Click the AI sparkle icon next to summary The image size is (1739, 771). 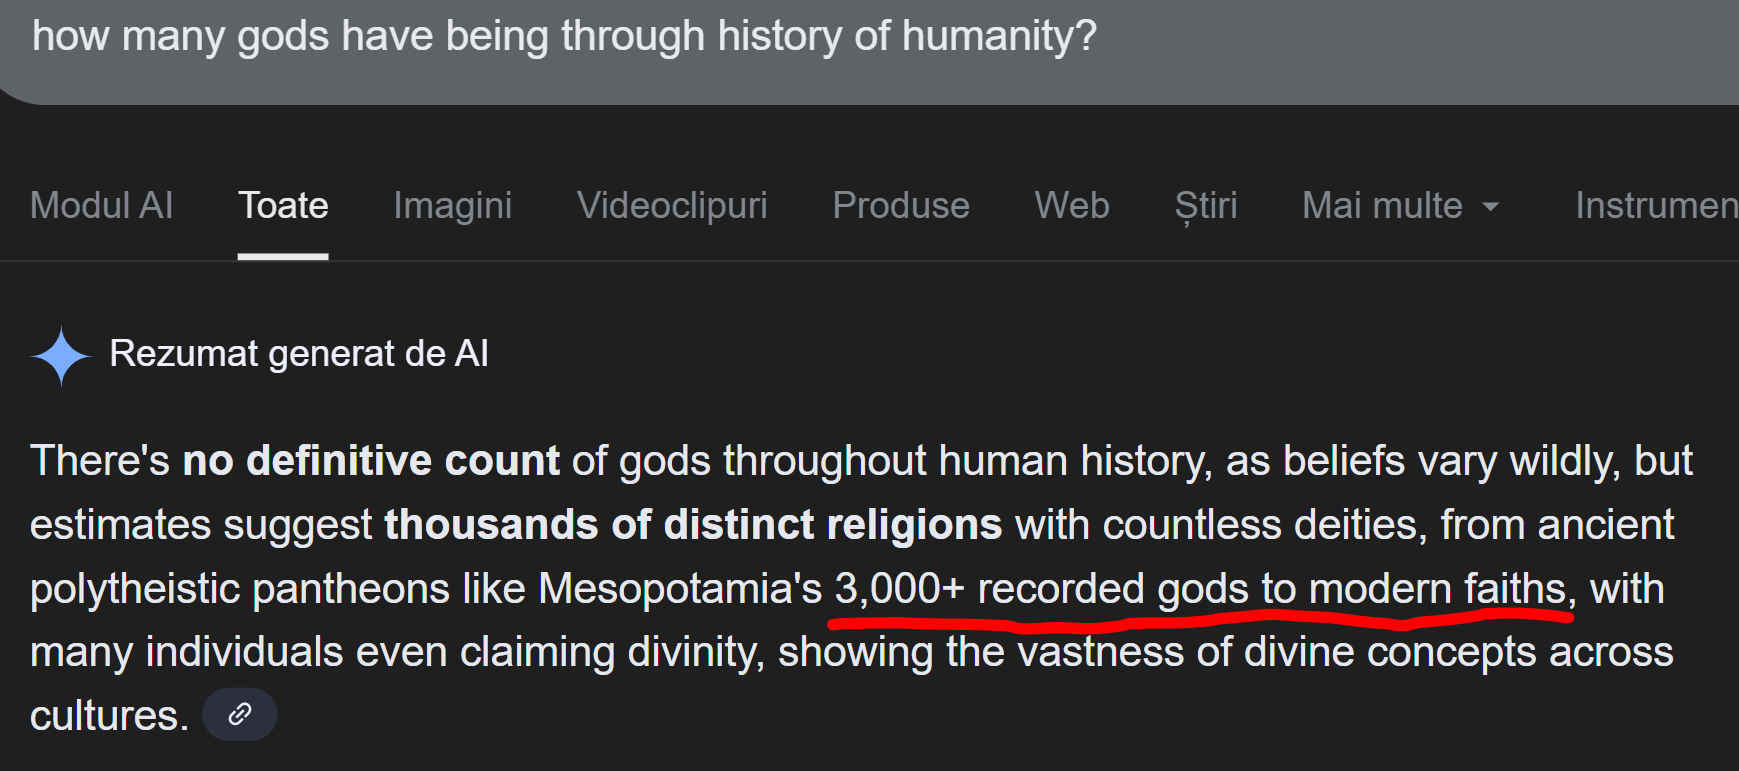click(x=61, y=353)
